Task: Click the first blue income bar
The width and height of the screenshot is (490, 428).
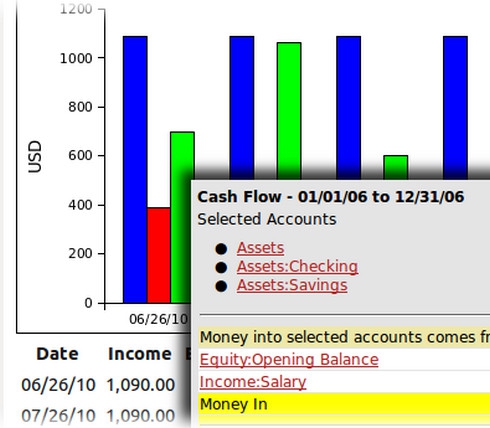Action: point(135,169)
